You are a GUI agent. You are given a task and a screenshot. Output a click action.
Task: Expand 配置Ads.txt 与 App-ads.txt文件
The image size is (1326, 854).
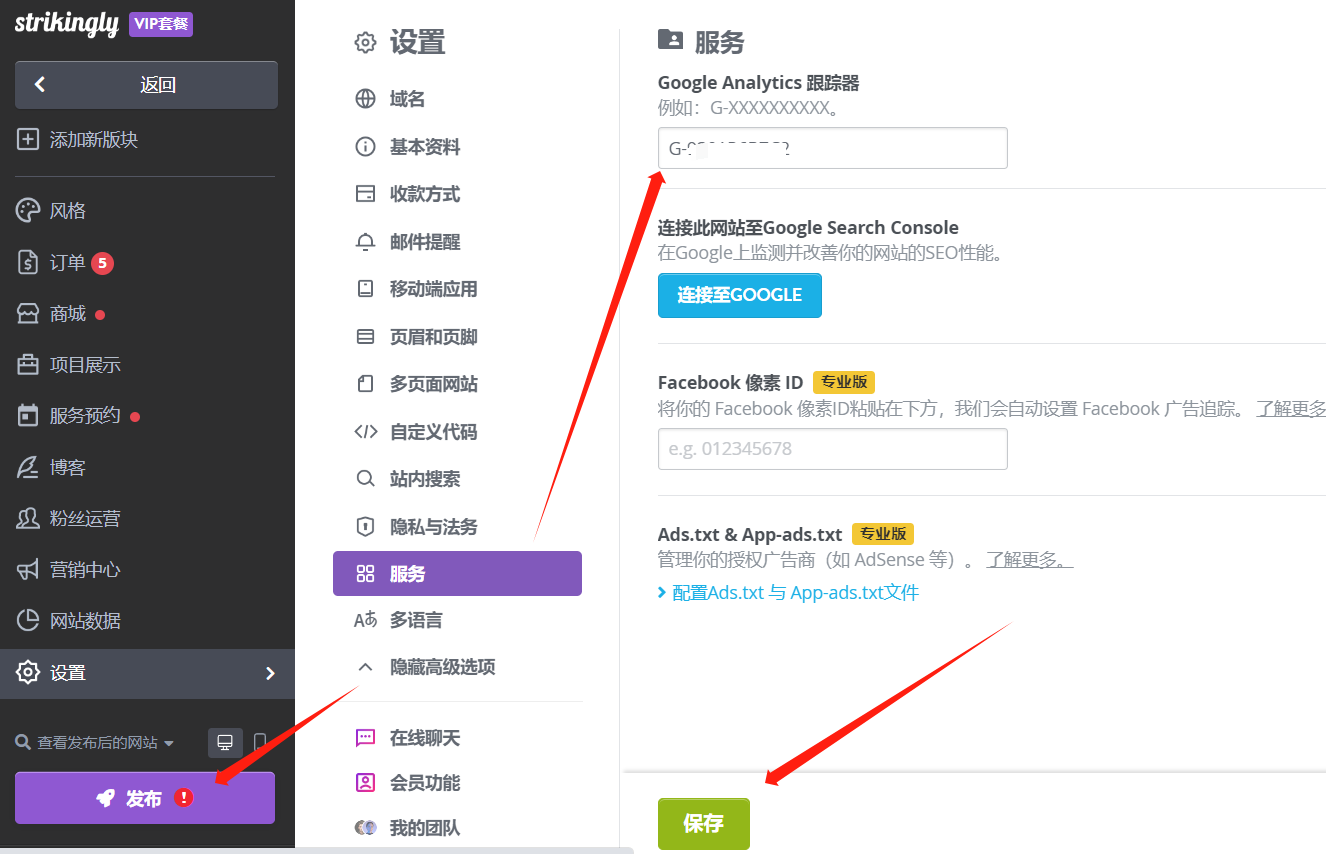tap(789, 593)
